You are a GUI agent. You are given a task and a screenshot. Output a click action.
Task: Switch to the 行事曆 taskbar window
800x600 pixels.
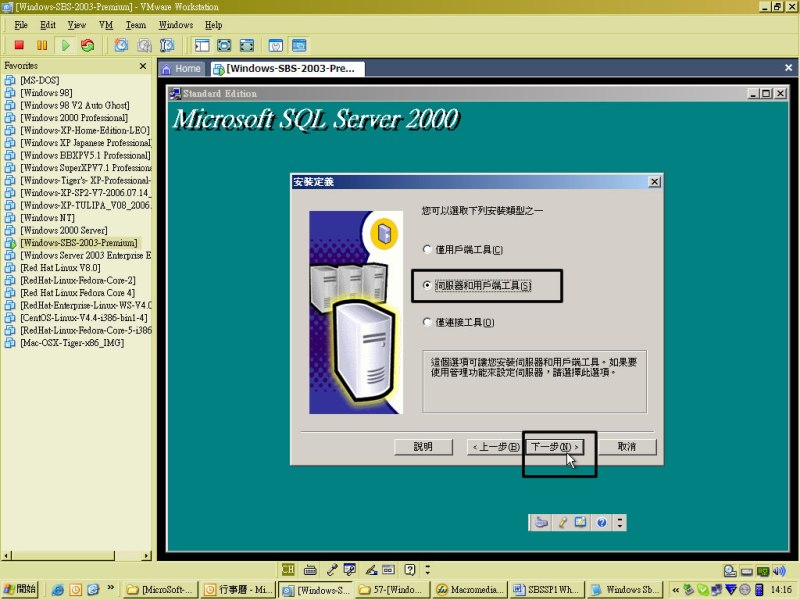point(238,590)
